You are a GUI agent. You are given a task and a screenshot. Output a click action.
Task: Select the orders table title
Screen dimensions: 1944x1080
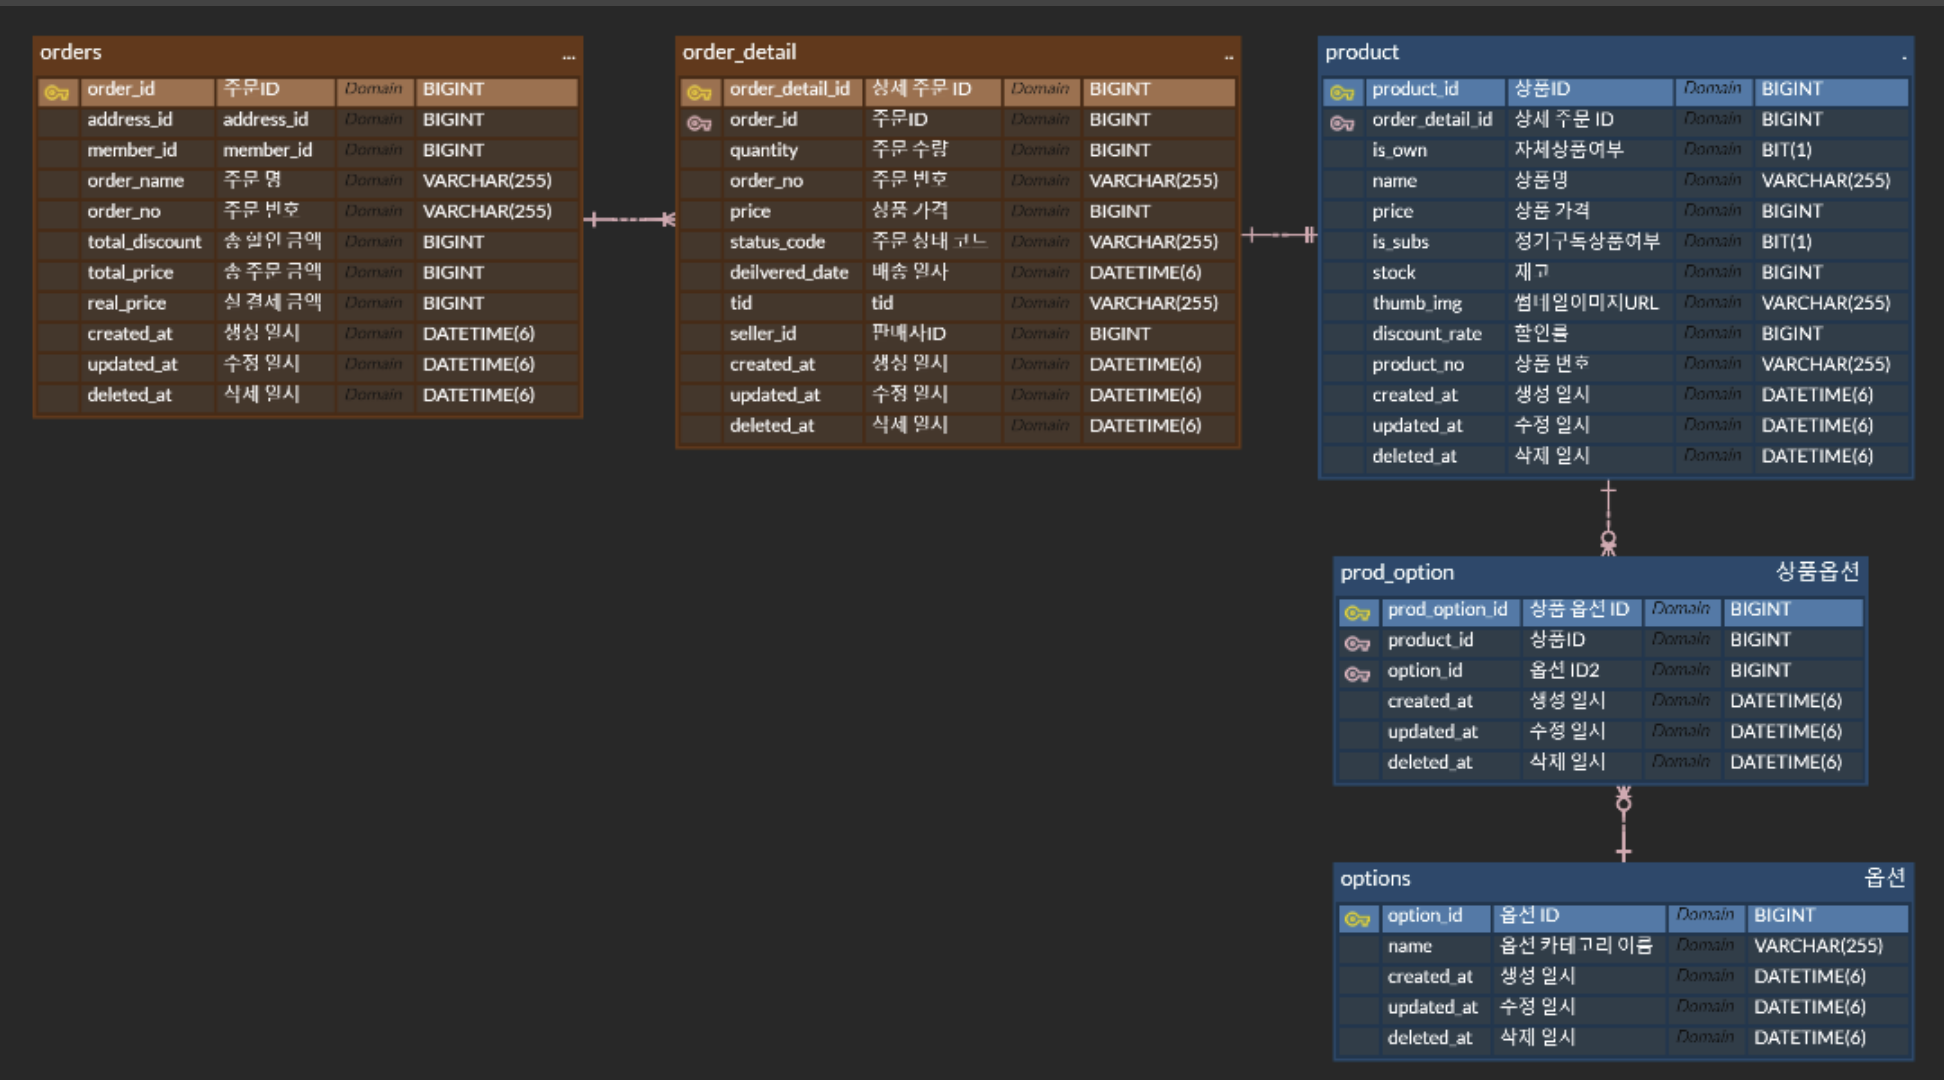pyautogui.click(x=71, y=52)
